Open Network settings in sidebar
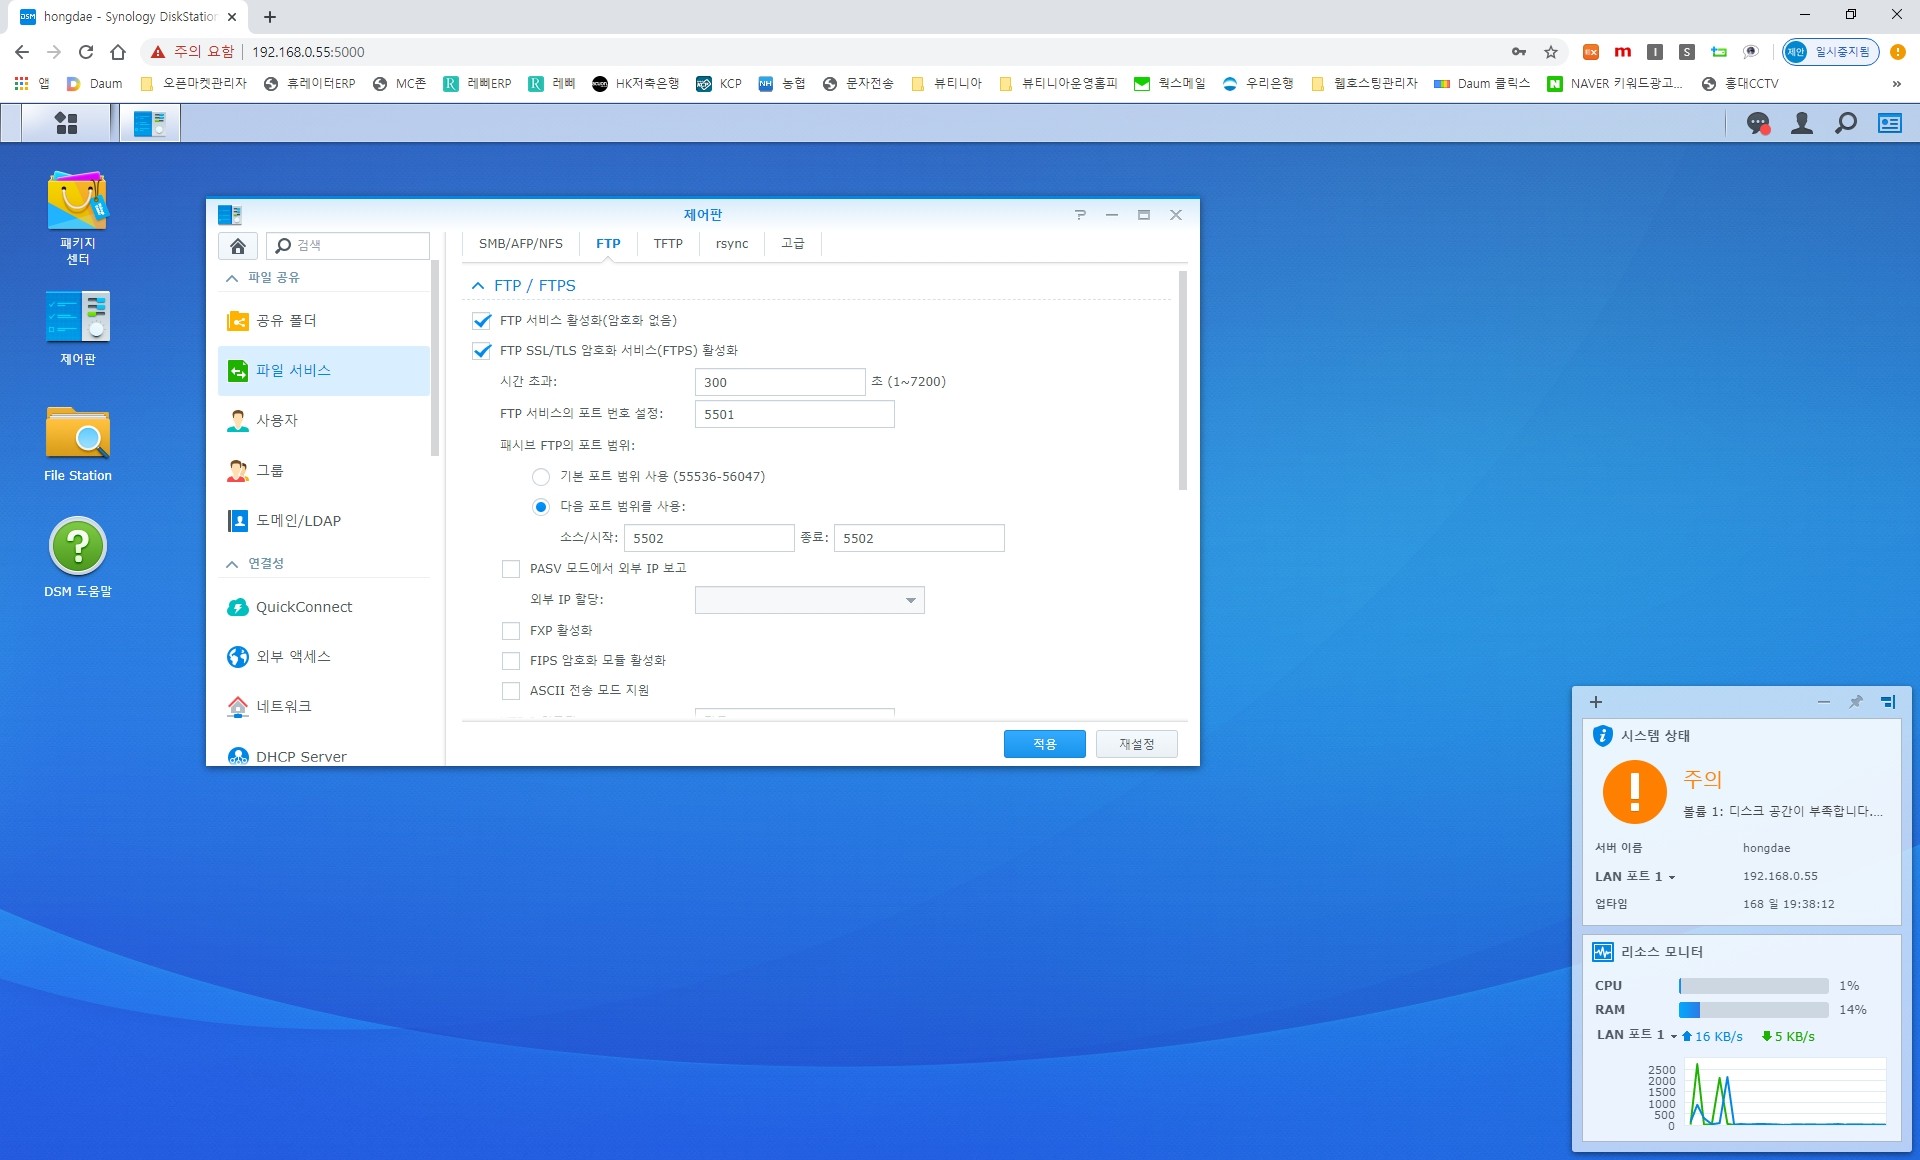Screen dimensions: 1920x1160 point(324,707)
